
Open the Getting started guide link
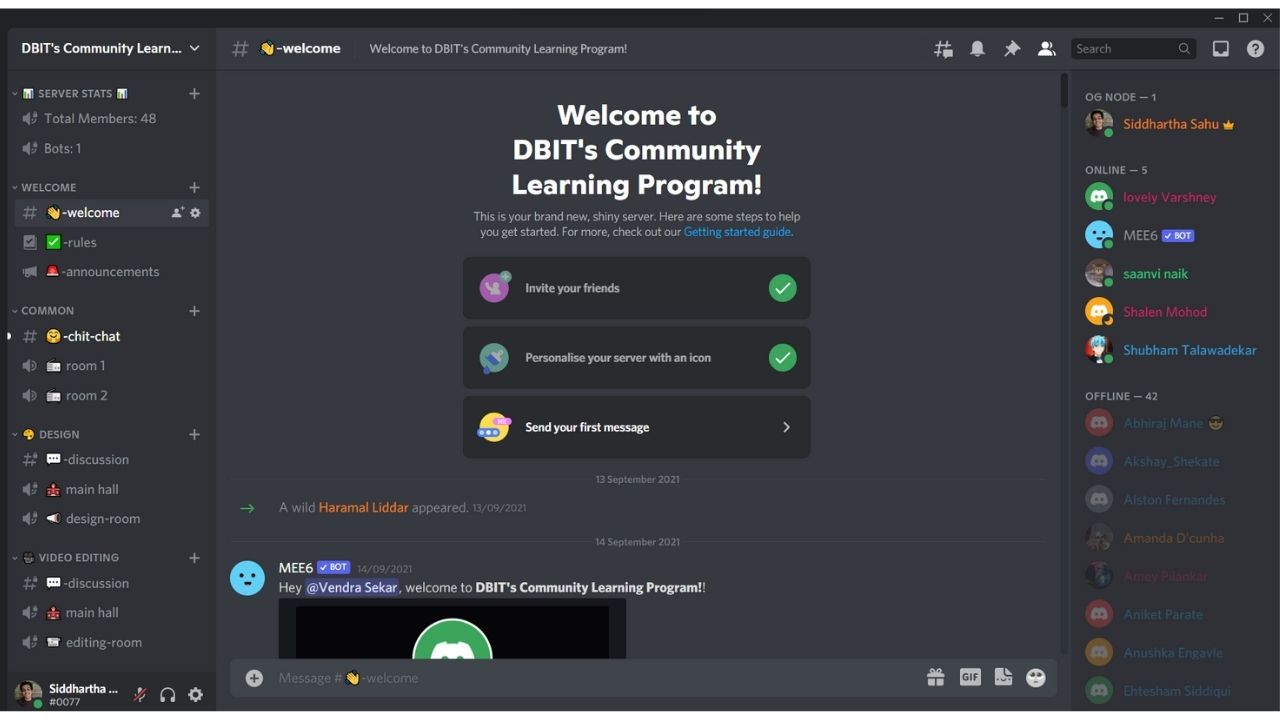[x=738, y=232]
